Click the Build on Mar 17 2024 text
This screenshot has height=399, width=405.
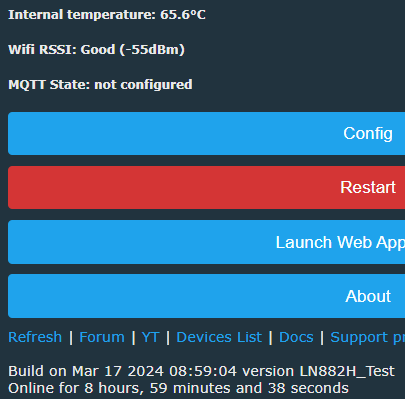click(86, 371)
